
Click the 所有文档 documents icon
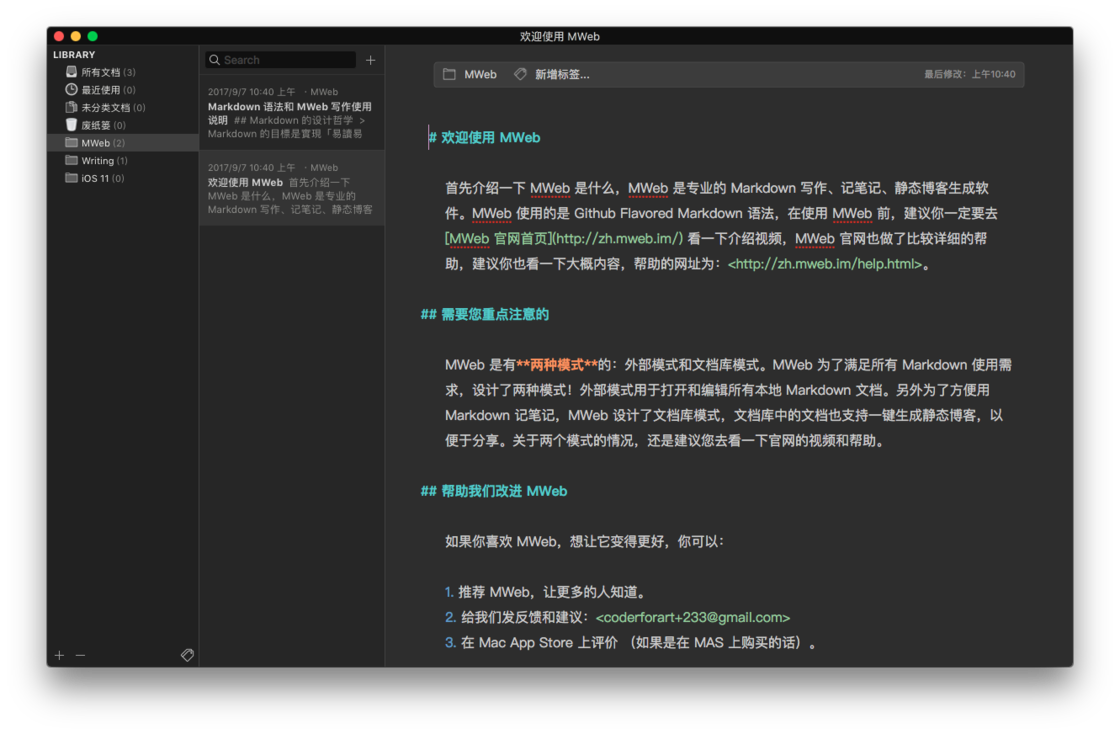coord(71,71)
